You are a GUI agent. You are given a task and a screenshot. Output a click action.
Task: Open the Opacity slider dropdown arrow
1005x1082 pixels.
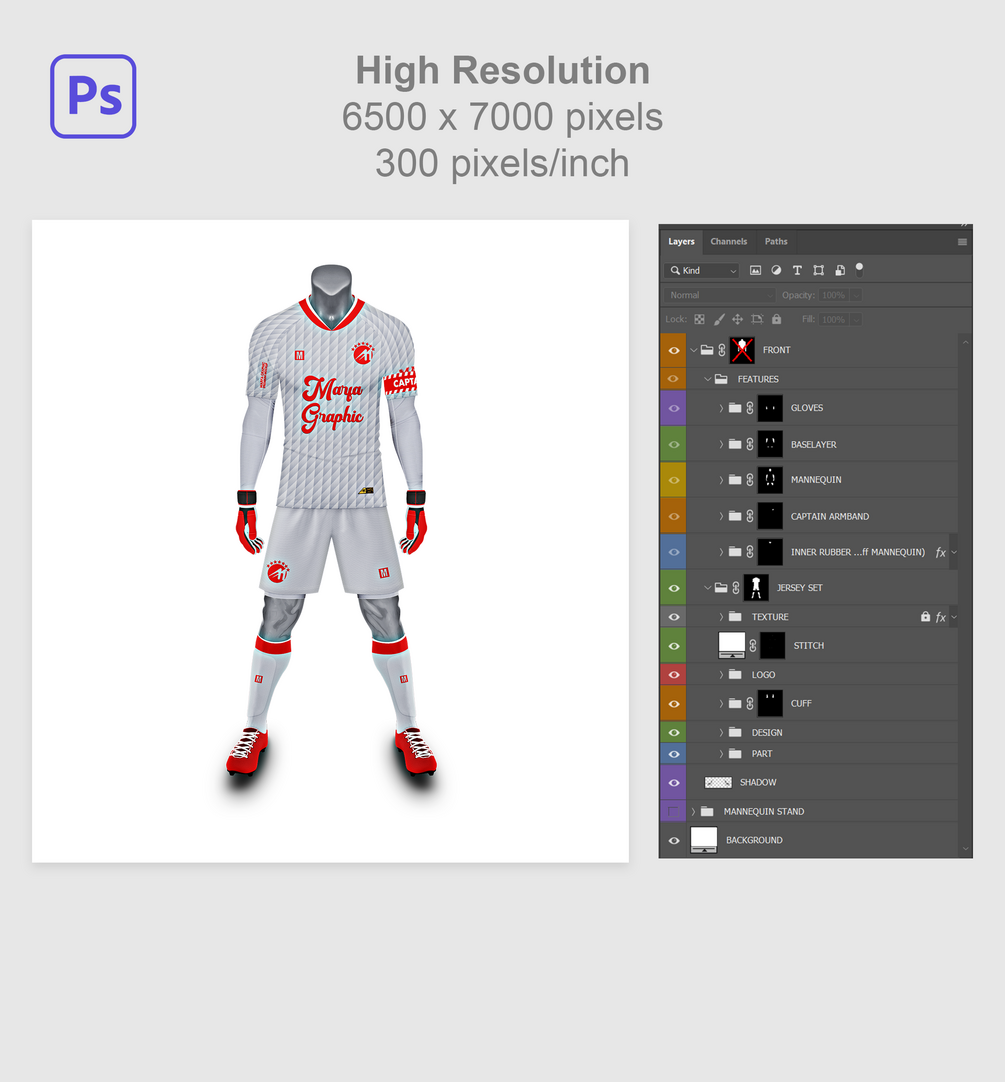coord(856,295)
